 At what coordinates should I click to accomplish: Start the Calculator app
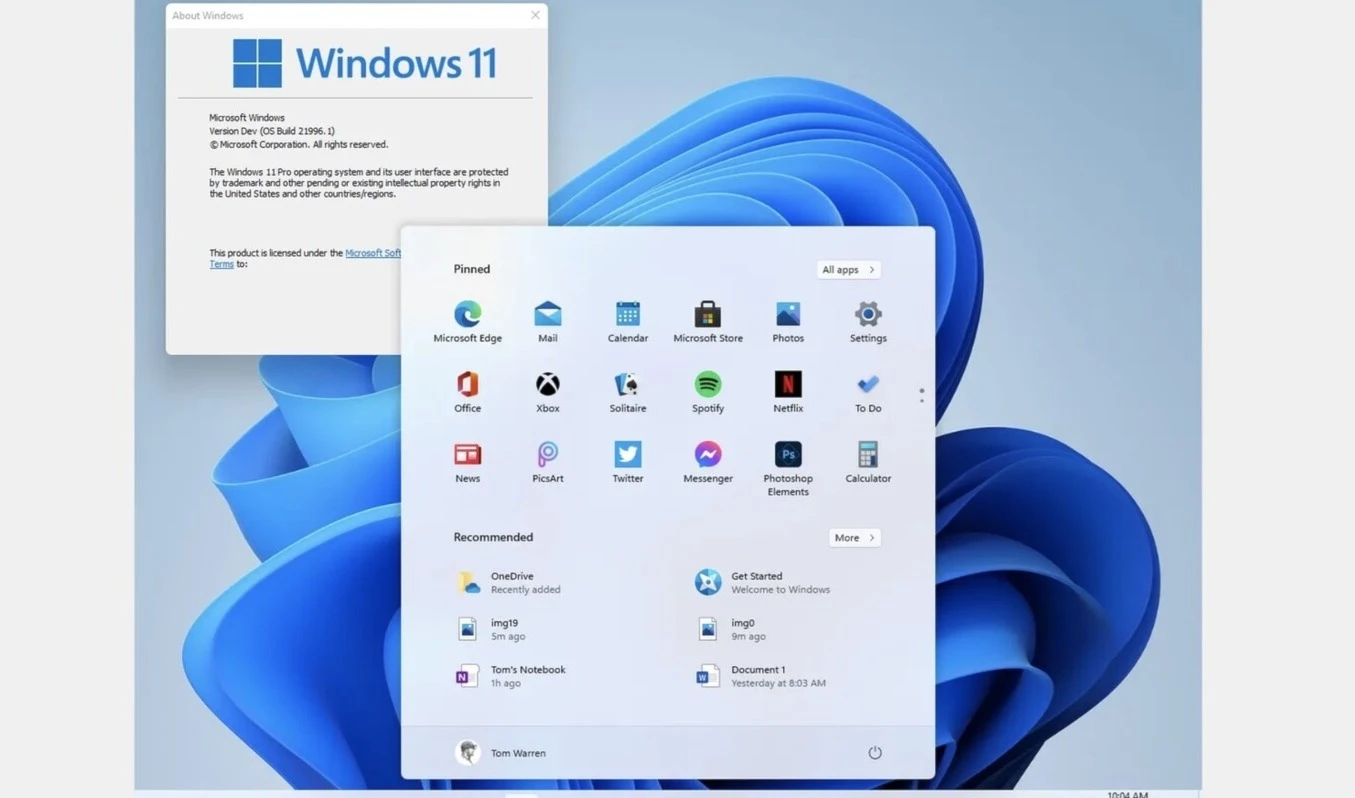click(867, 453)
